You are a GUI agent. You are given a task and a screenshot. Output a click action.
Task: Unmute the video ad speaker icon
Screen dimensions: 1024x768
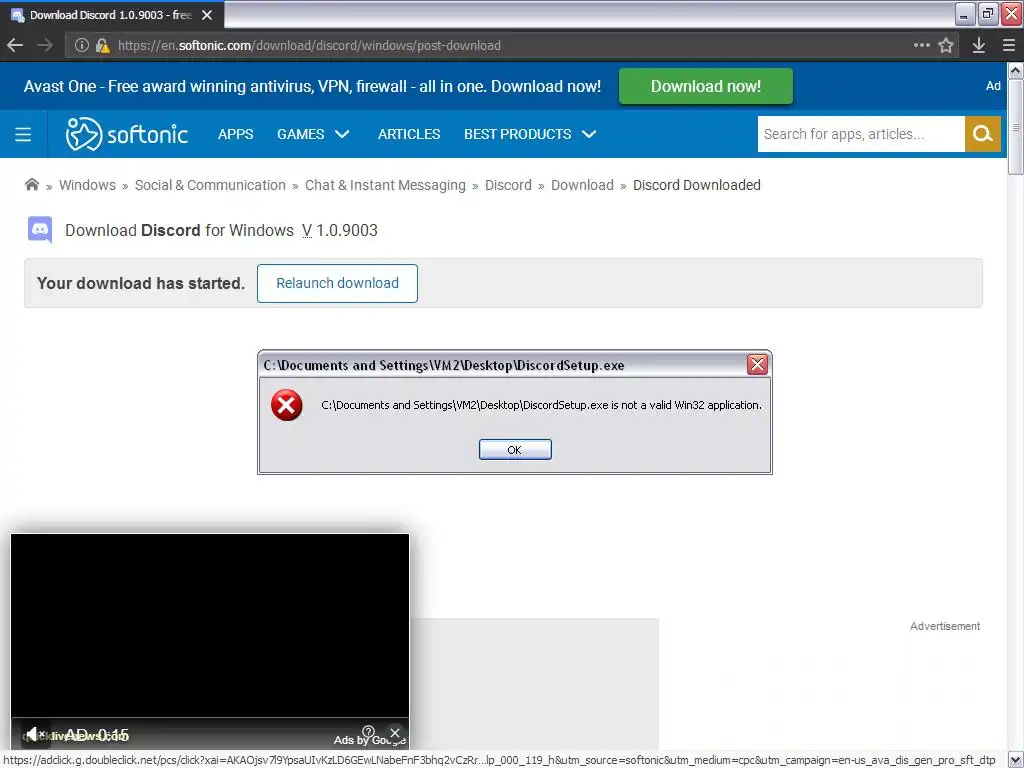pos(35,734)
